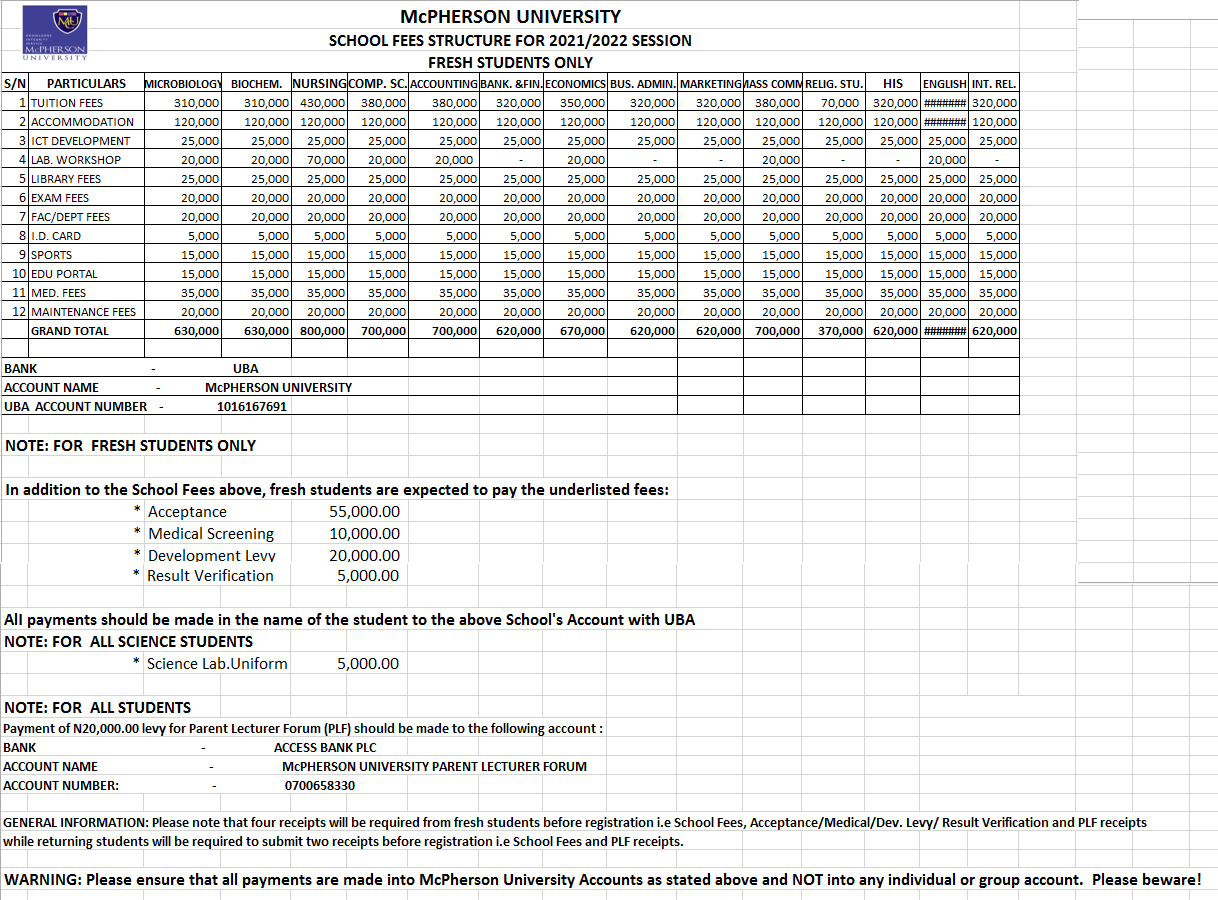Screen dimensions: 1218x900
Task: Click the SPORTS row label
Action: [52, 255]
